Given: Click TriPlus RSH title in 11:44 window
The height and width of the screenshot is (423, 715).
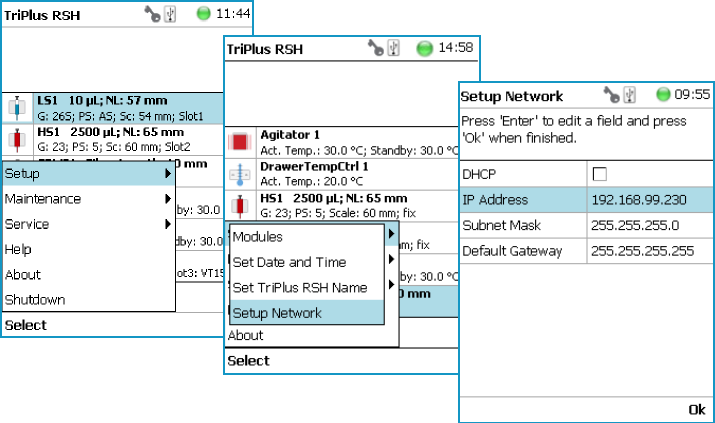Looking at the screenshot, I should 42,15.
